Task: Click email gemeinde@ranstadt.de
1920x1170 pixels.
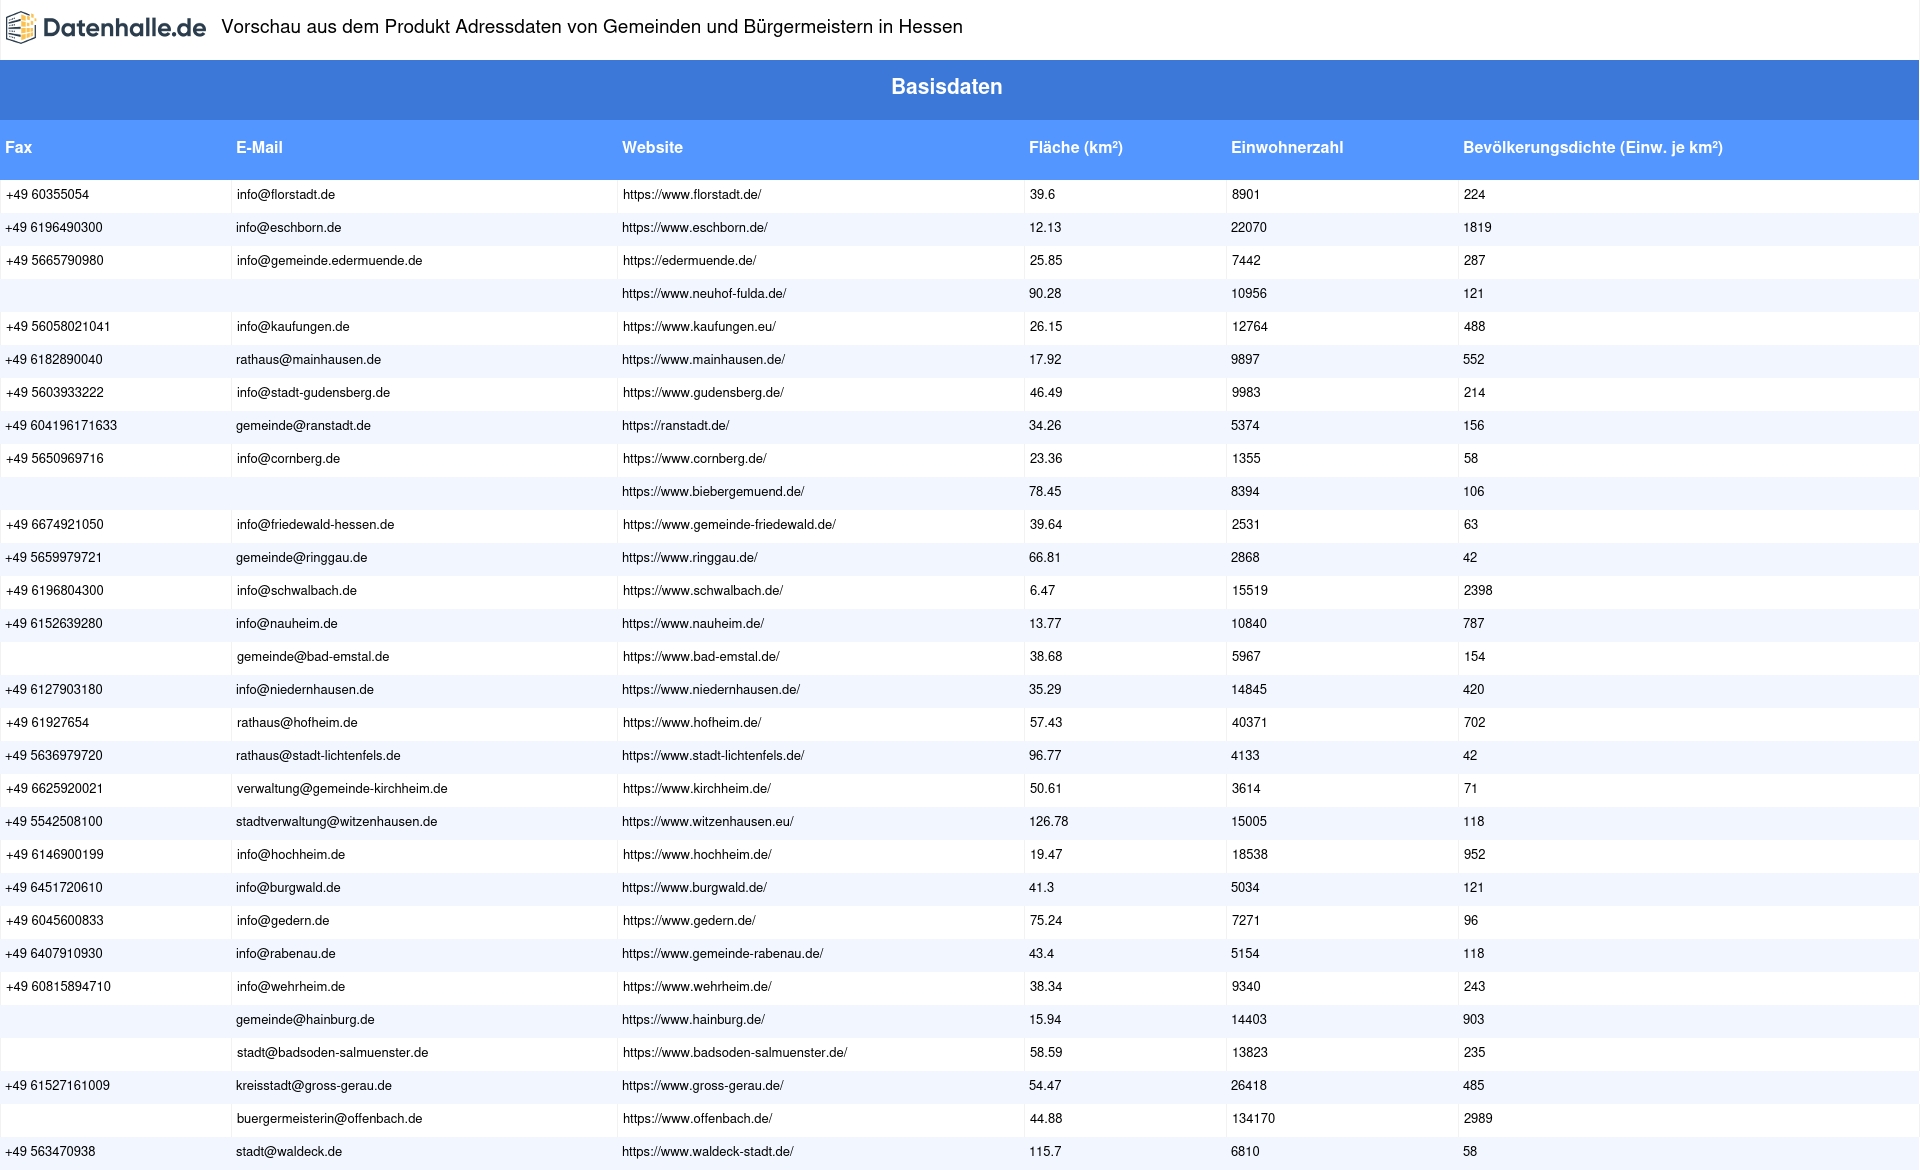Action: [303, 426]
